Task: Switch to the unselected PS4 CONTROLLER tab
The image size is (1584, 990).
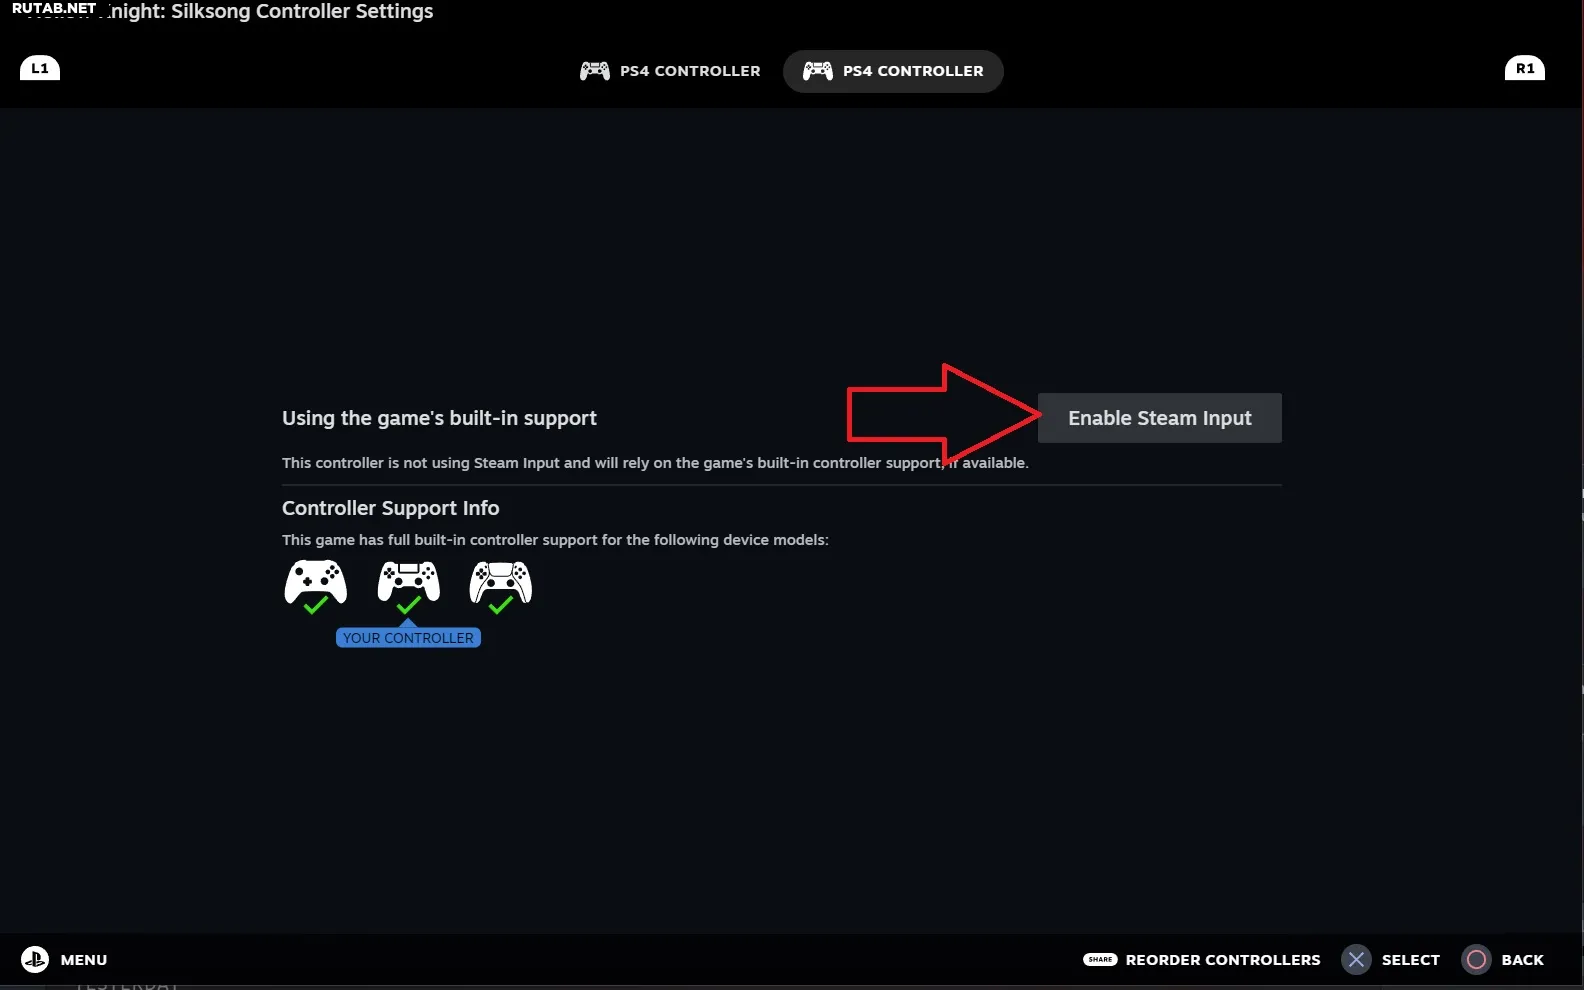Action: tap(670, 71)
